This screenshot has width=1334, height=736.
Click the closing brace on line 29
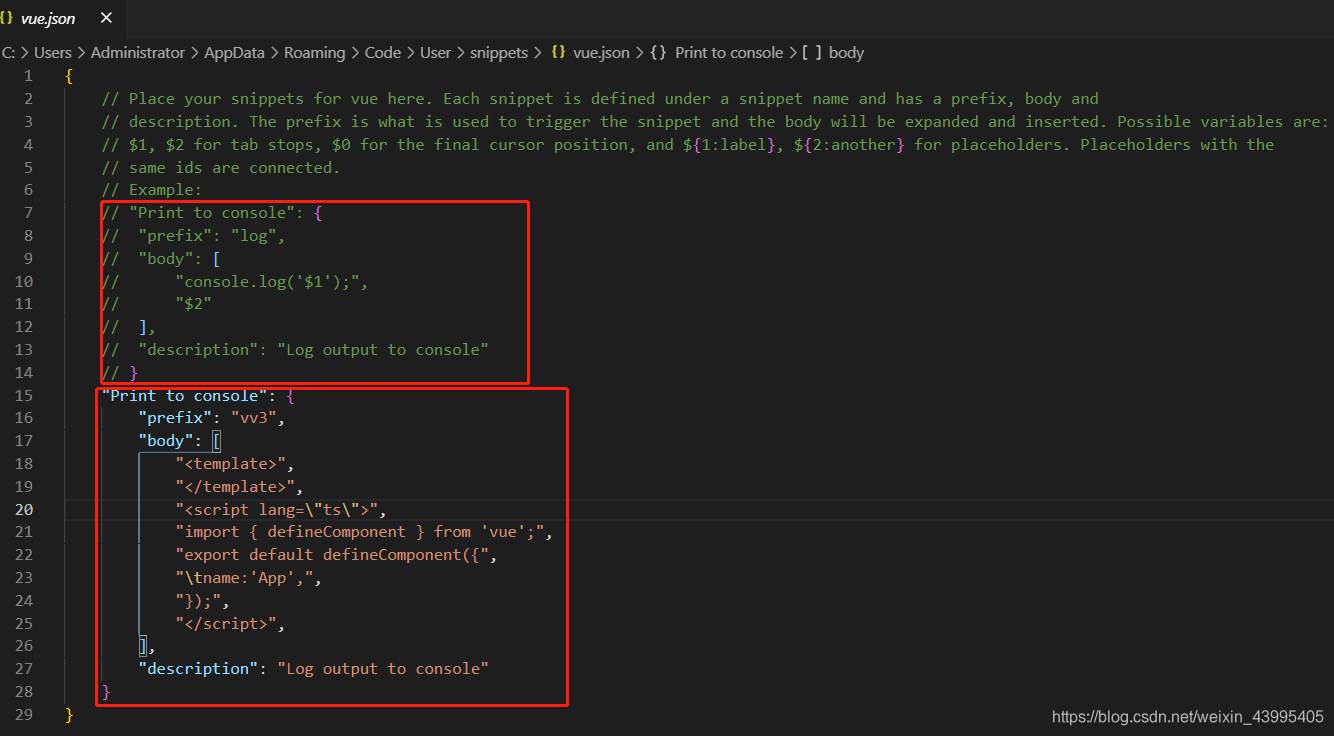(68, 714)
